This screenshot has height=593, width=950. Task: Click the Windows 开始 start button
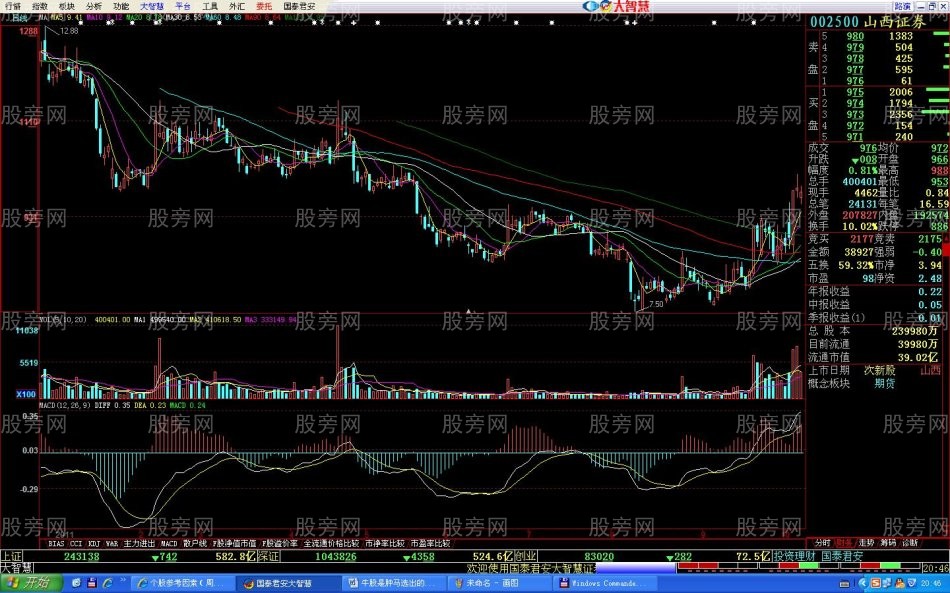point(30,583)
